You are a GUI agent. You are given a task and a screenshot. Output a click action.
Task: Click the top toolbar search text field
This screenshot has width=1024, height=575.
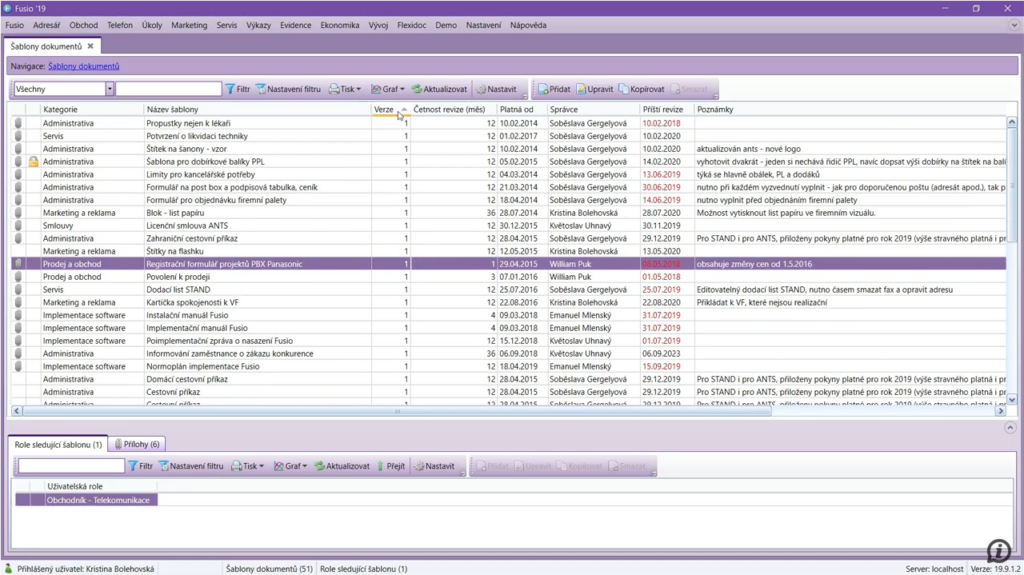point(168,89)
